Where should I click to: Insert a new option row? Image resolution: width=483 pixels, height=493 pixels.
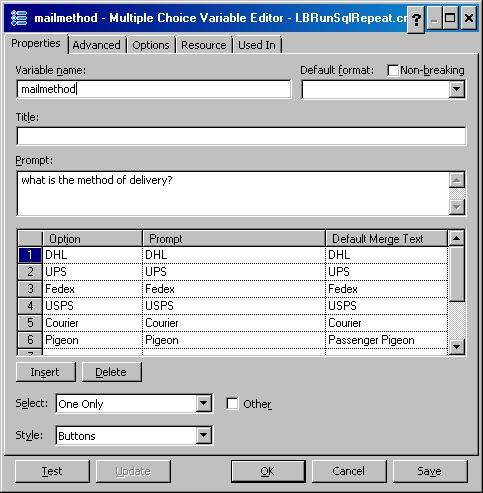(x=46, y=372)
